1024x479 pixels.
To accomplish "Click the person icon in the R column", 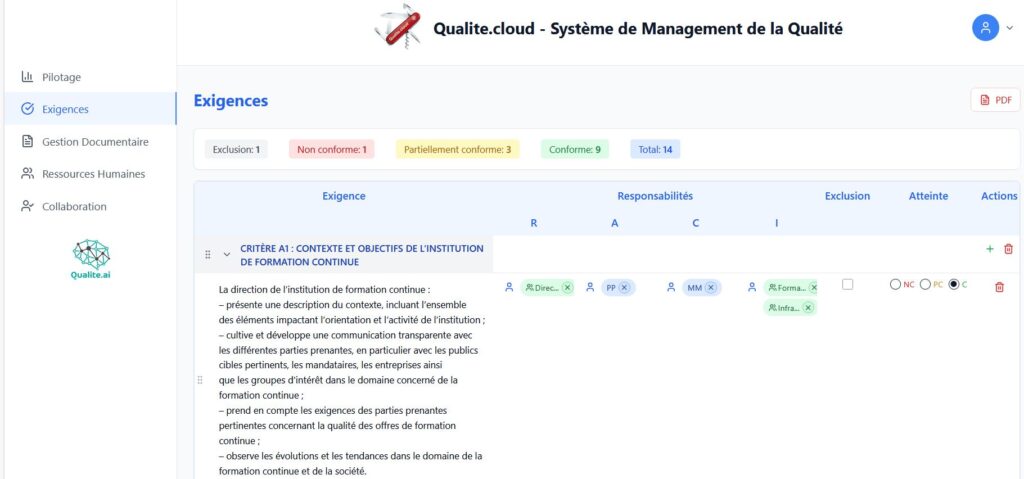I will (x=509, y=288).
